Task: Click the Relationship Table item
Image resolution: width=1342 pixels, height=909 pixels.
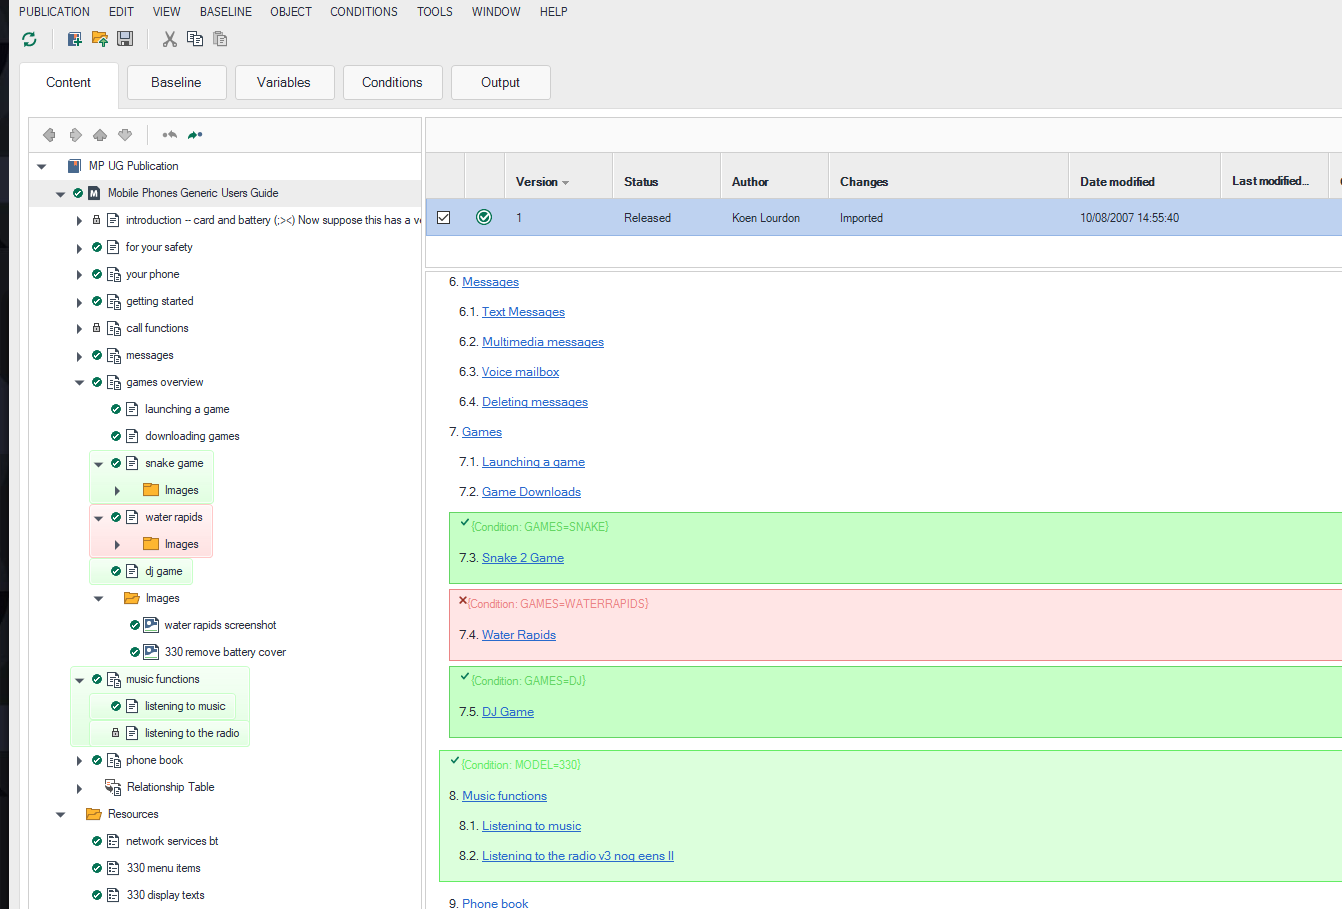Action: tap(172, 787)
